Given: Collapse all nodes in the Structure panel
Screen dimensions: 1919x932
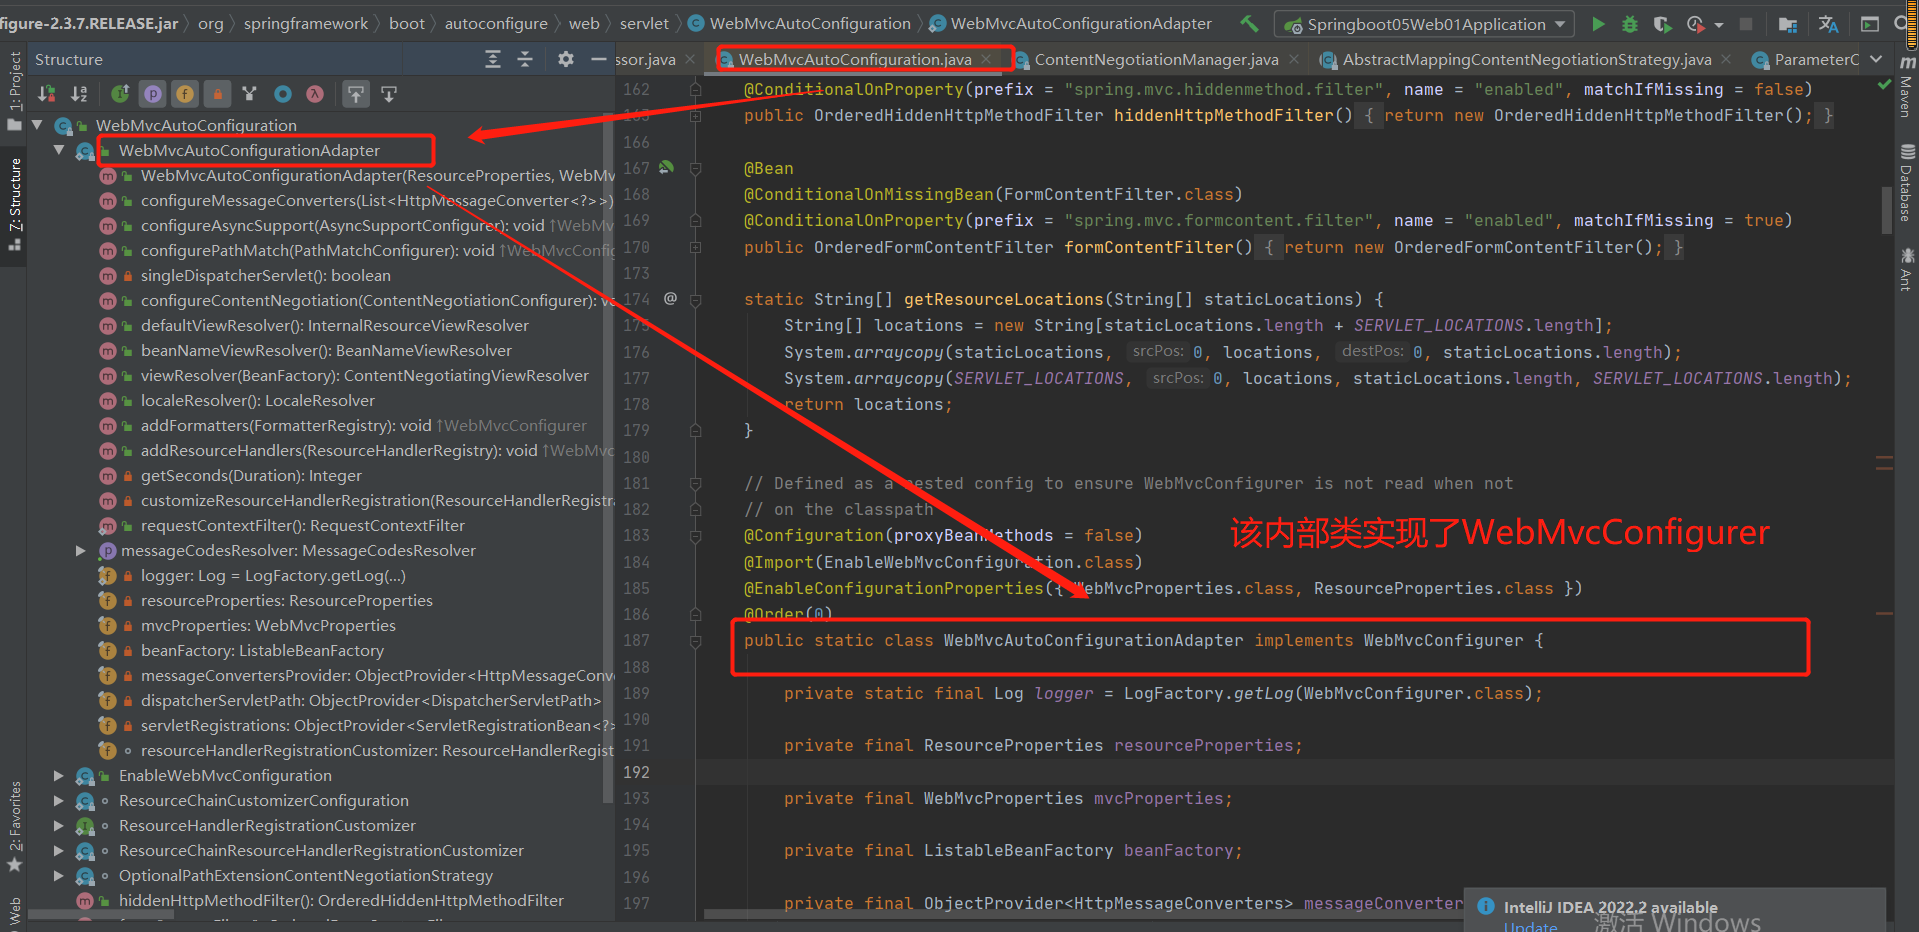Looking at the screenshot, I should pyautogui.click(x=525, y=60).
